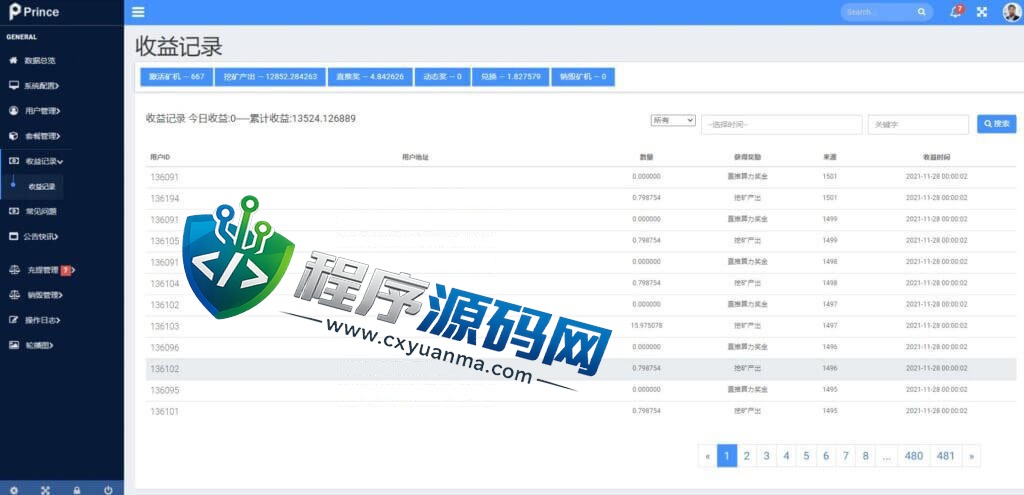Click the 兑换 – 1.827579 button
Screen dimensions: 1024x495
(x=511, y=76)
